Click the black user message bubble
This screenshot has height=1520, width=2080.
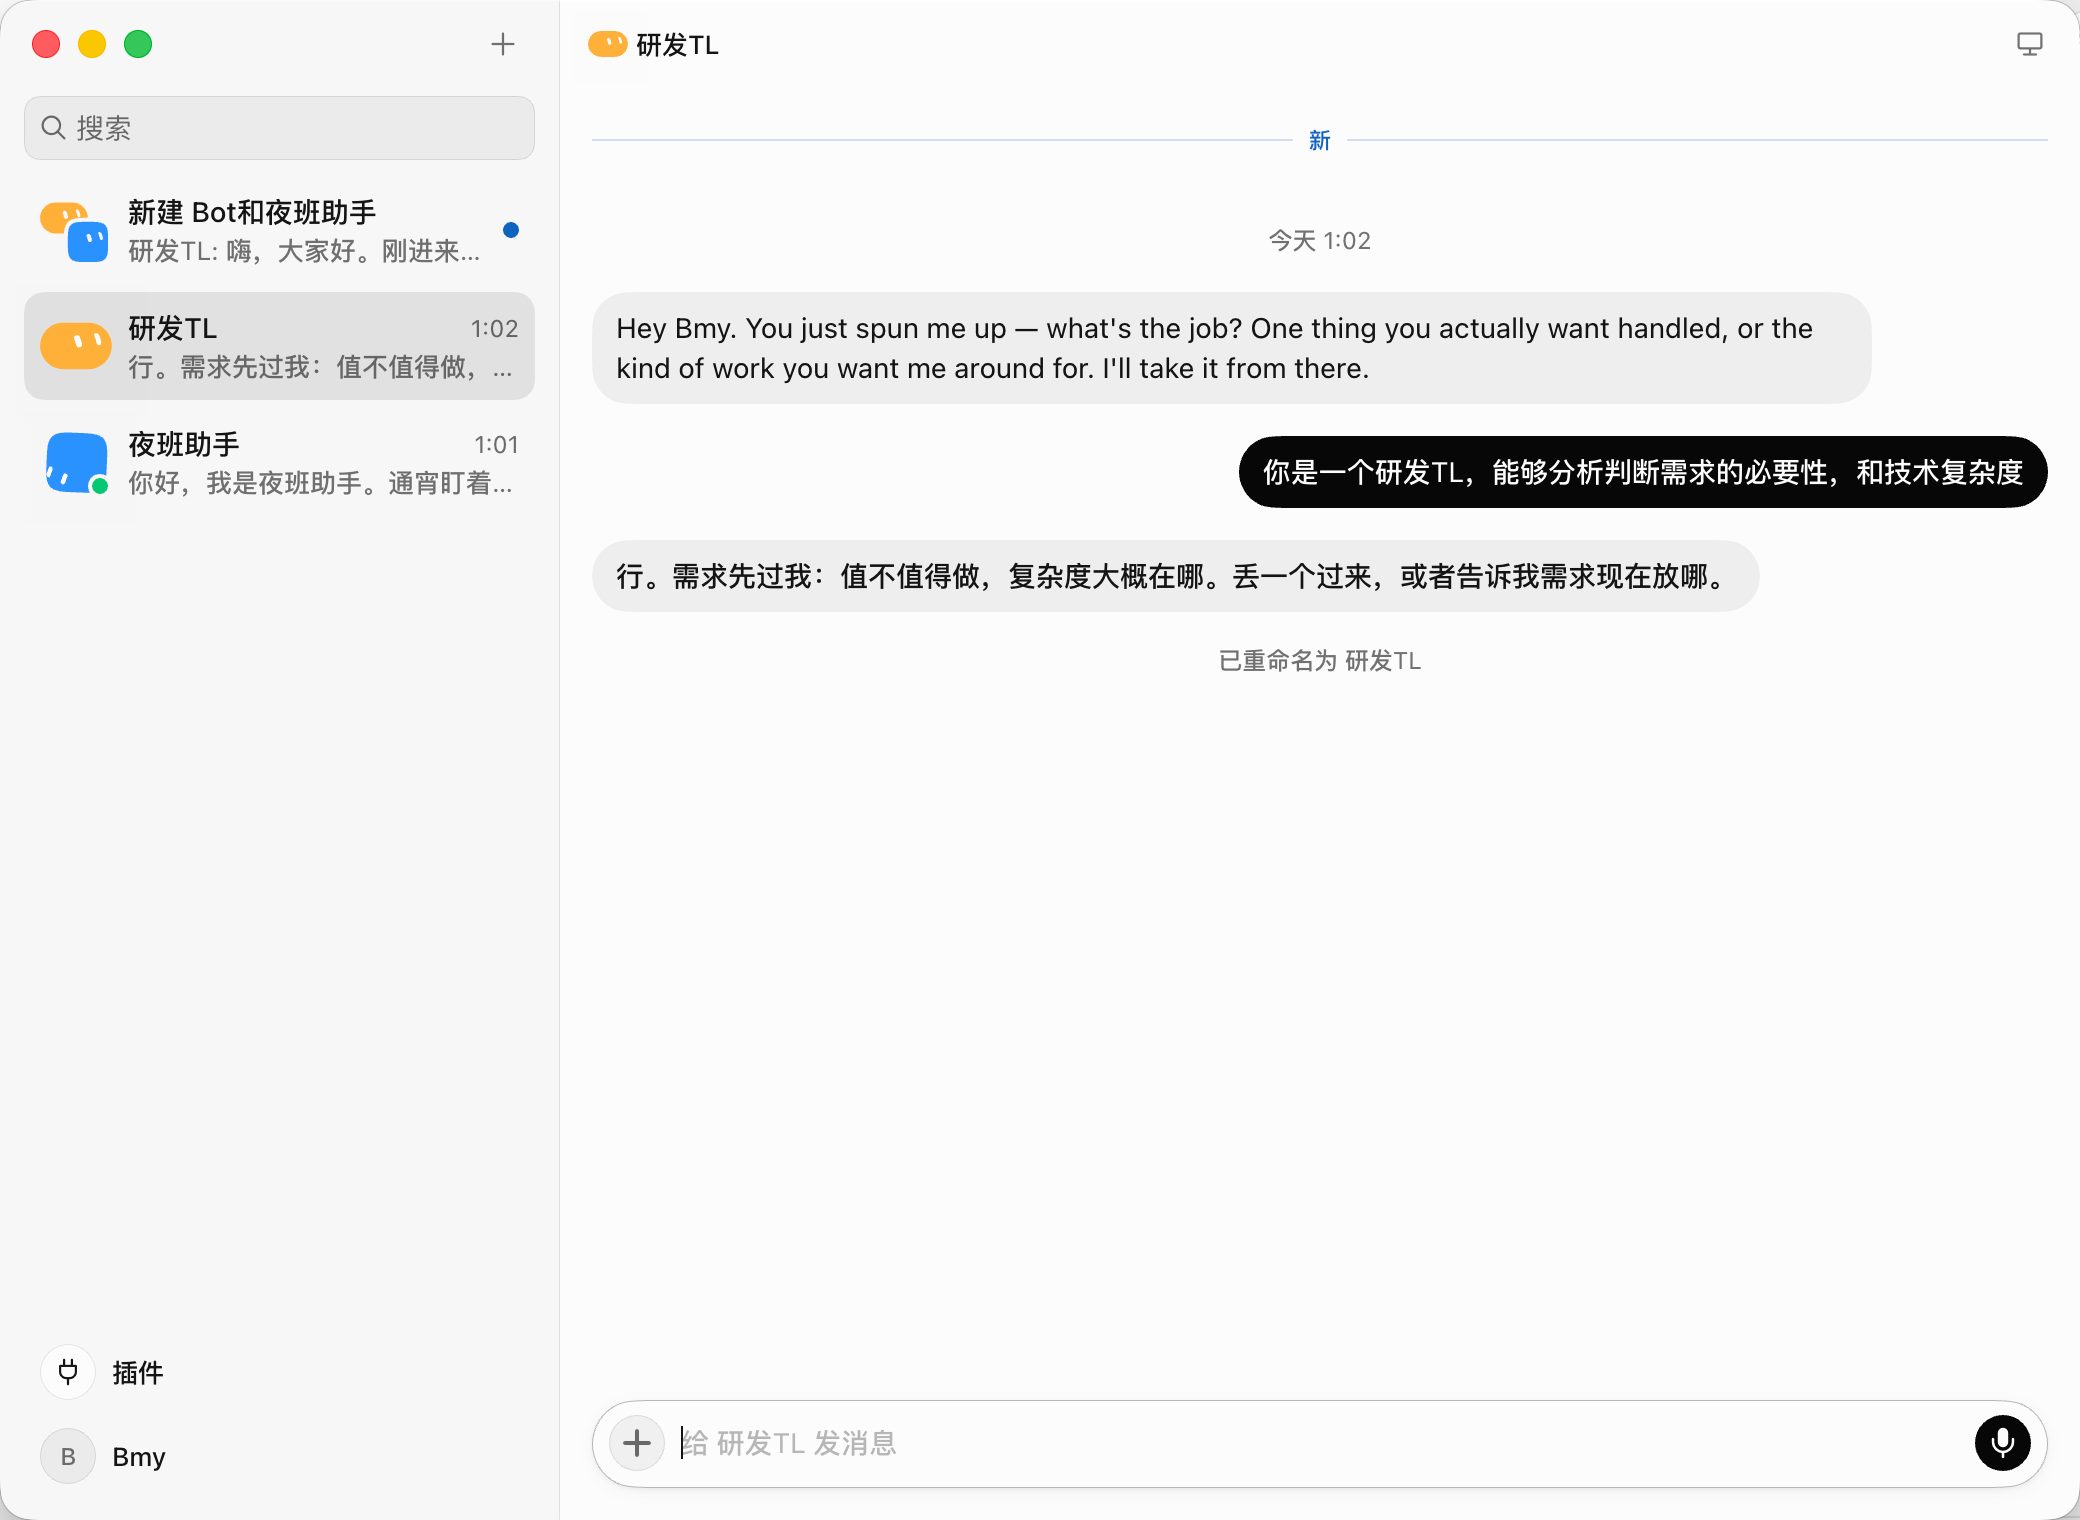(x=1643, y=472)
